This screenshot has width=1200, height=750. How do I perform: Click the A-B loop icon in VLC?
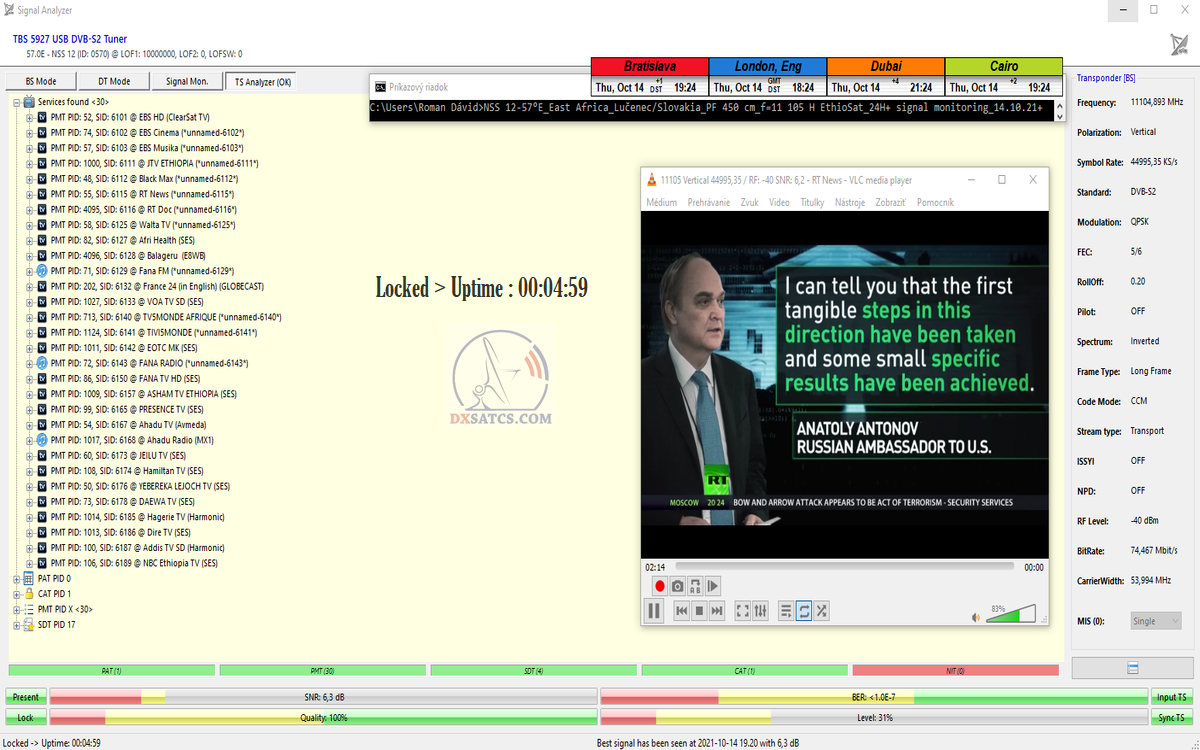click(695, 586)
